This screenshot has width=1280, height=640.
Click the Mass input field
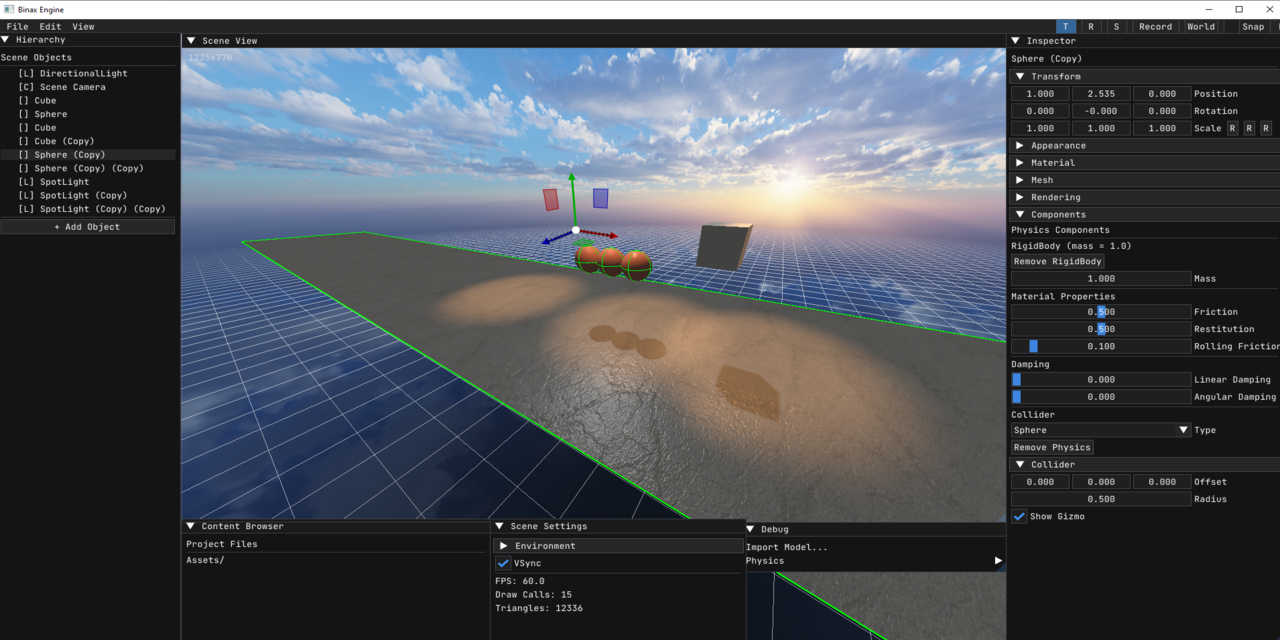tap(1101, 279)
